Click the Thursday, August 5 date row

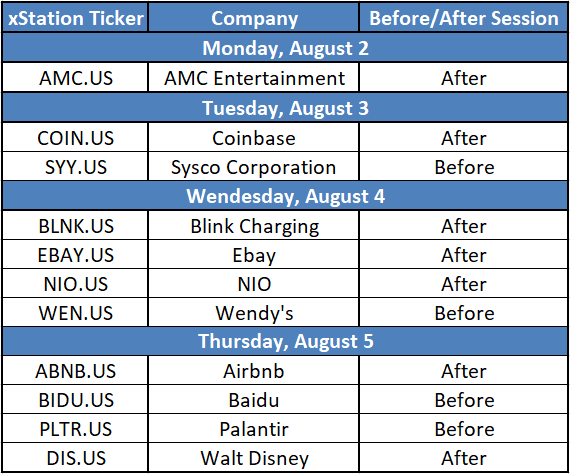[285, 341]
